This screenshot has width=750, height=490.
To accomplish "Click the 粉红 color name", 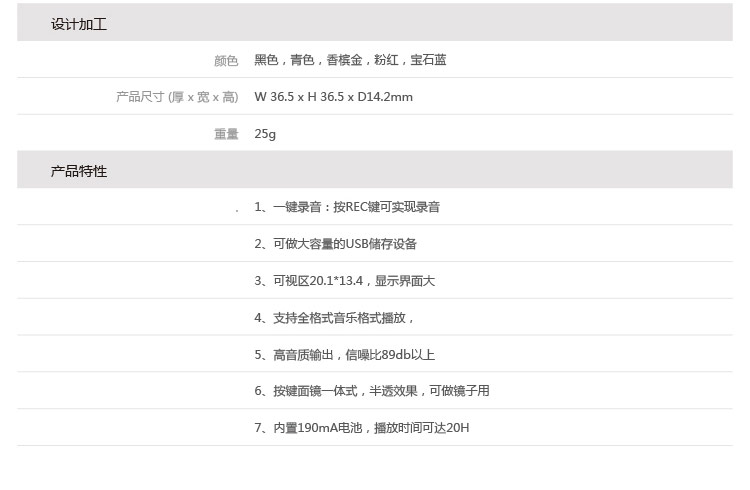I will [x=387, y=60].
